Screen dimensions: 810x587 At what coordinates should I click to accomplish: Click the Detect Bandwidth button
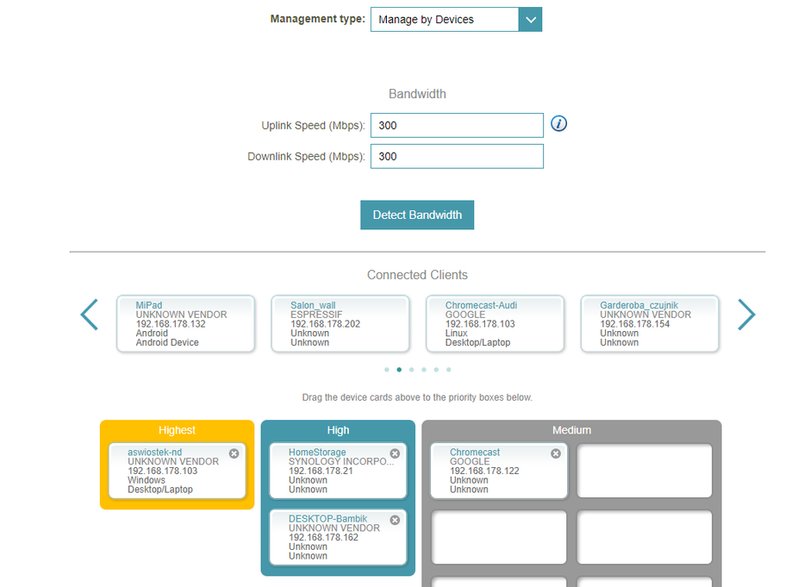(417, 215)
